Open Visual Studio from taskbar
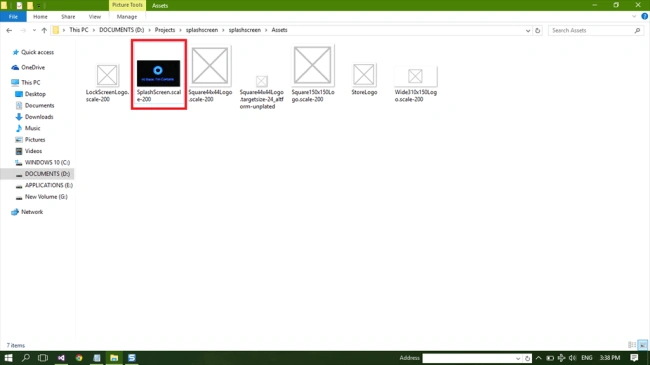650x365 pixels. coord(61,358)
